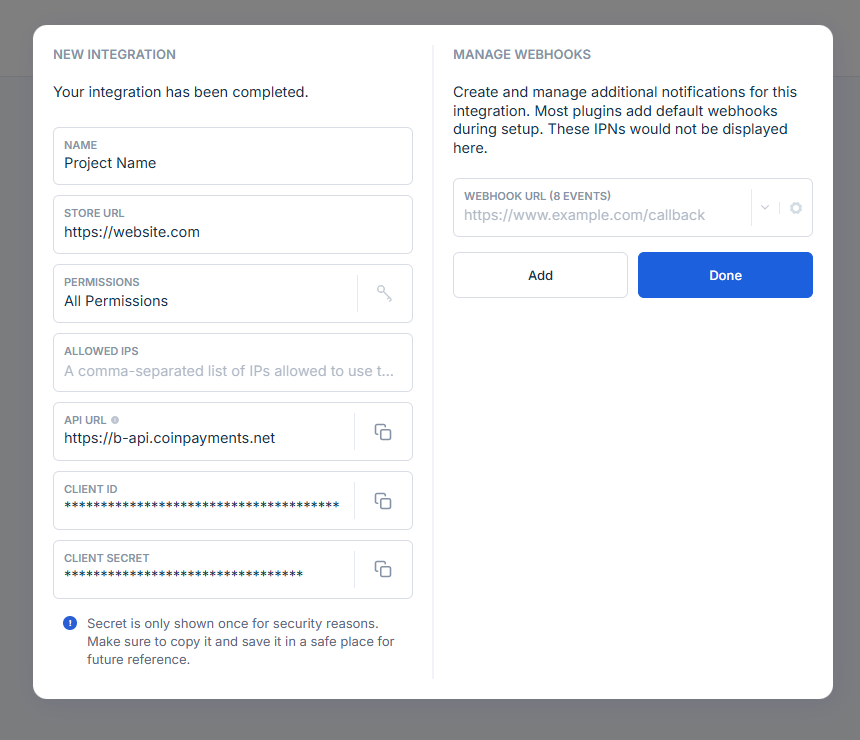Expand the webhook events dropdown chevron
Viewport: 860px width, 740px height.
765,208
